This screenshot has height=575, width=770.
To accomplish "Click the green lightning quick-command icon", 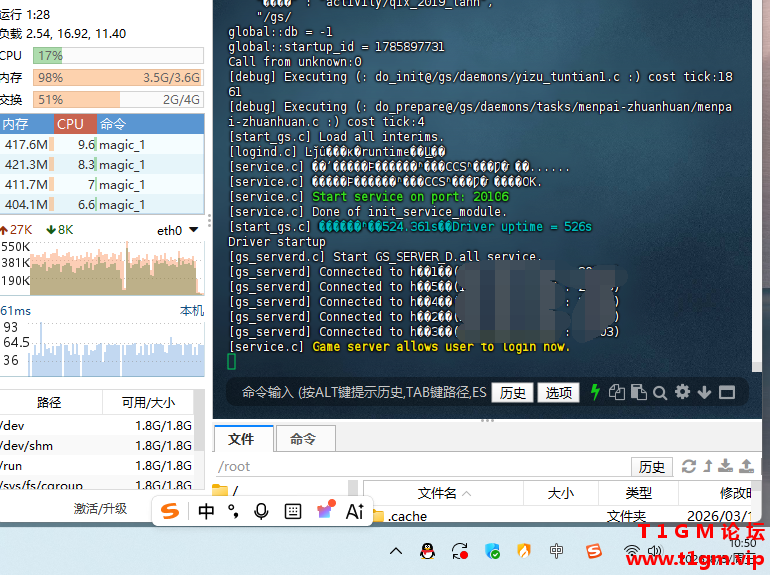I will (595, 392).
